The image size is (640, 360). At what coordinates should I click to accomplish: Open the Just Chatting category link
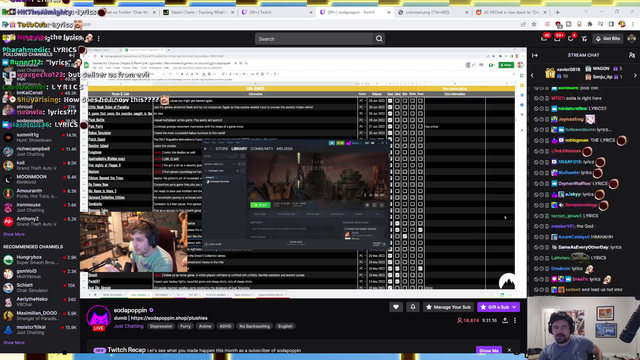point(129,326)
